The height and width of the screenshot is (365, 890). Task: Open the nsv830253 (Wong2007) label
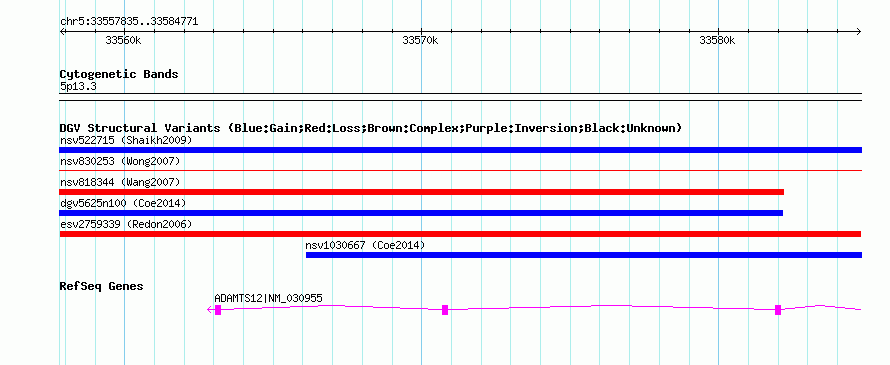point(120,161)
